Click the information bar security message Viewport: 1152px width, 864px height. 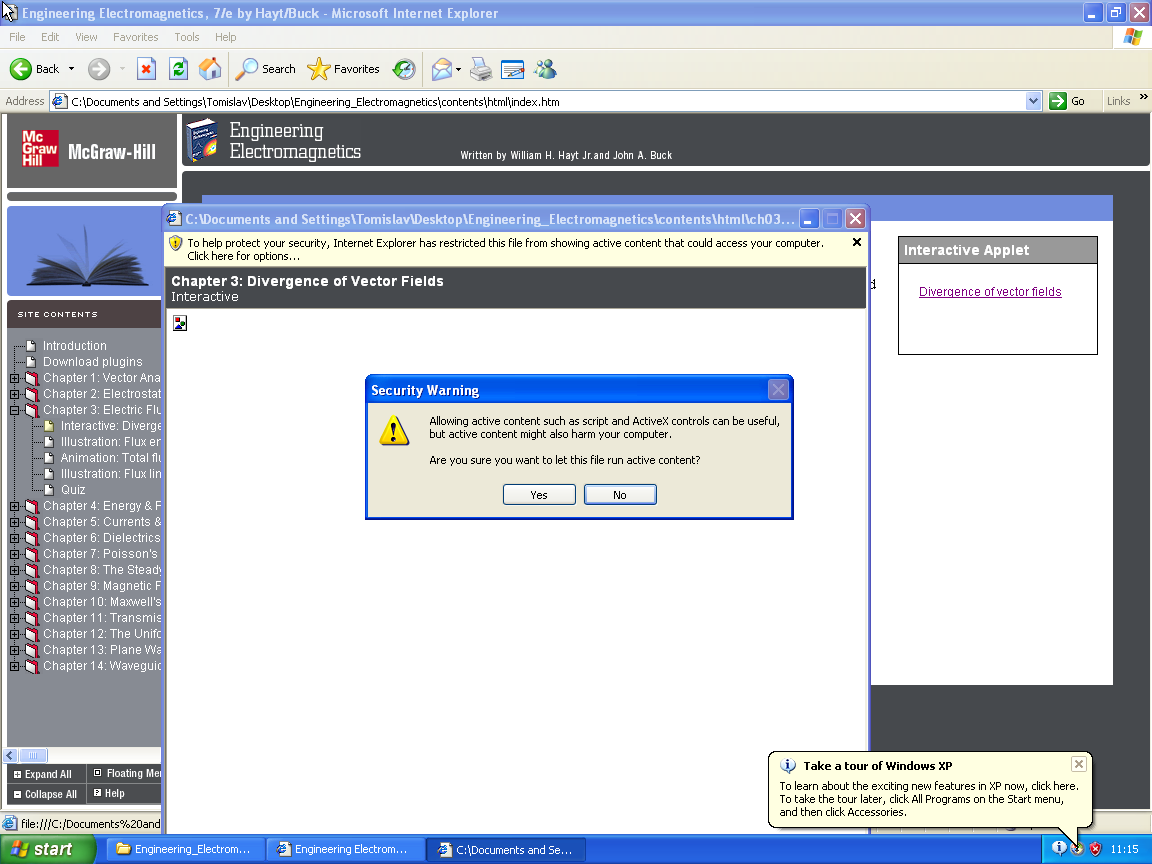pyautogui.click(x=505, y=250)
